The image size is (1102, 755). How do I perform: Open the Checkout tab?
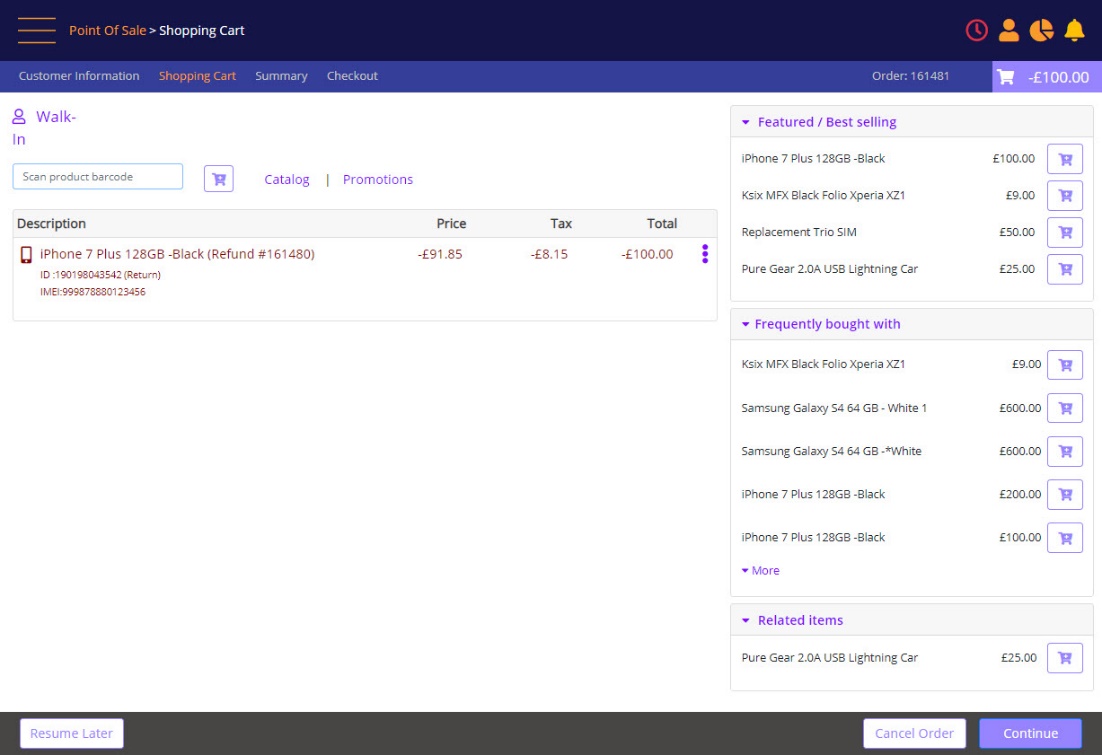pyautogui.click(x=352, y=76)
